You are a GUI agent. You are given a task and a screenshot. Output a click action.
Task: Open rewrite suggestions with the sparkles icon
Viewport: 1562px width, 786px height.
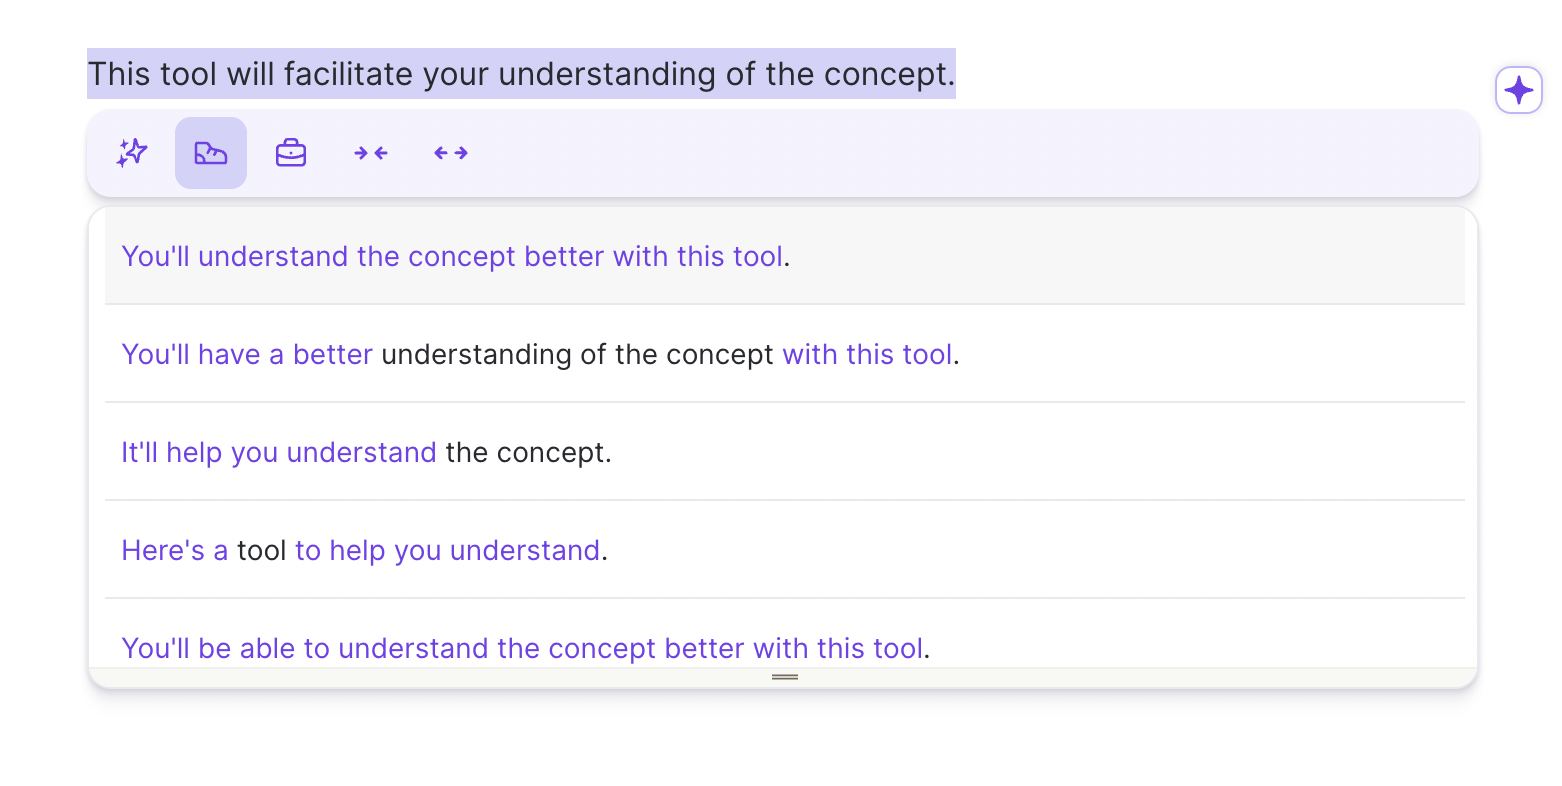131,152
